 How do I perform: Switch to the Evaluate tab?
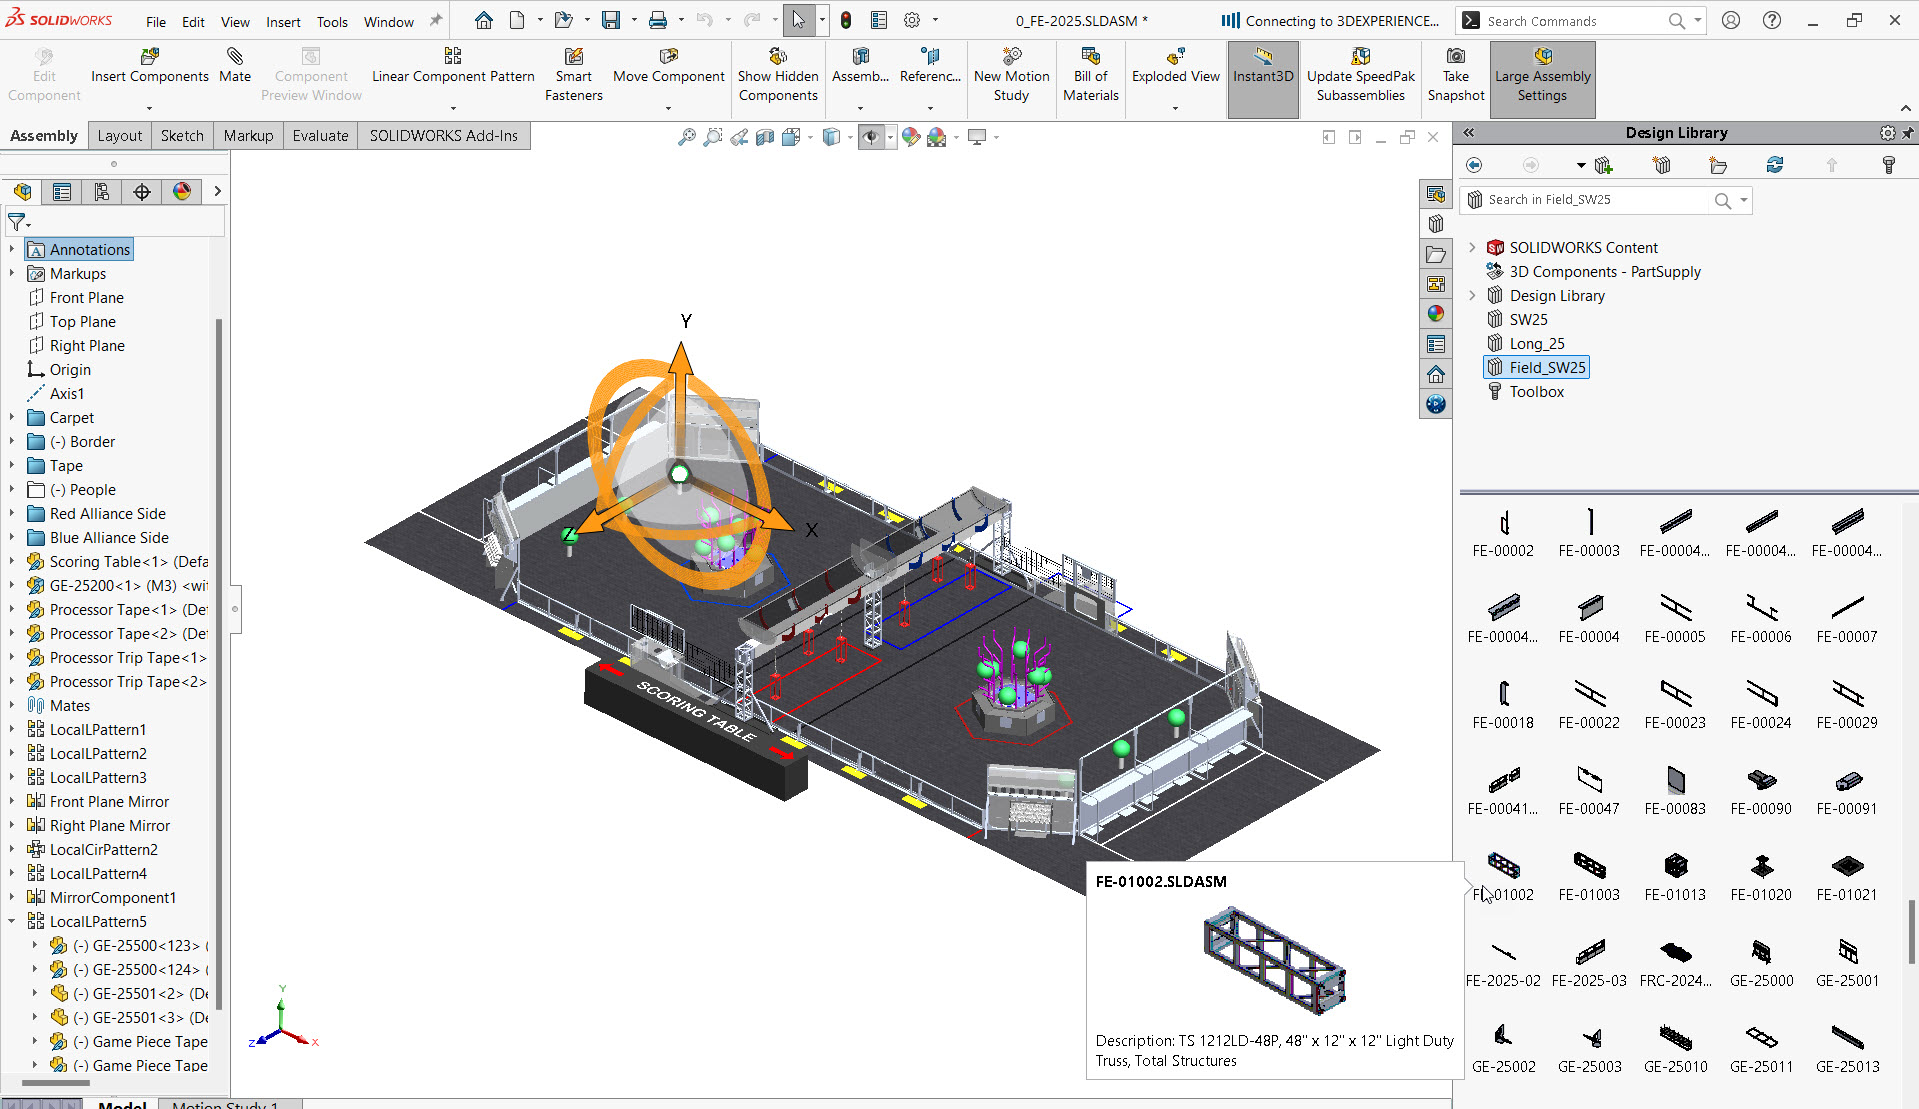click(x=320, y=135)
